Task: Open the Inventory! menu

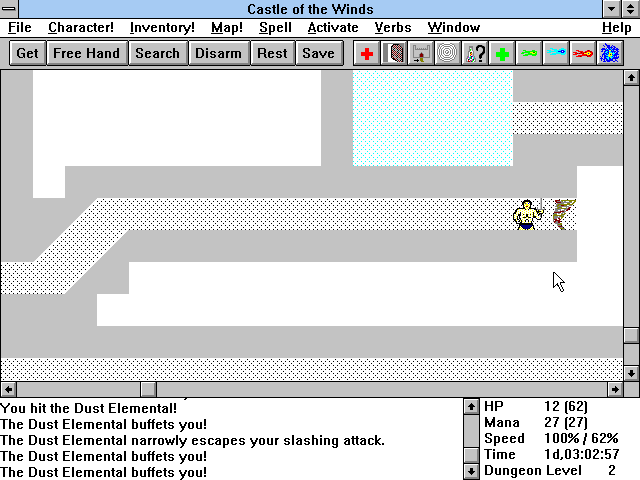Action: pyautogui.click(x=162, y=28)
